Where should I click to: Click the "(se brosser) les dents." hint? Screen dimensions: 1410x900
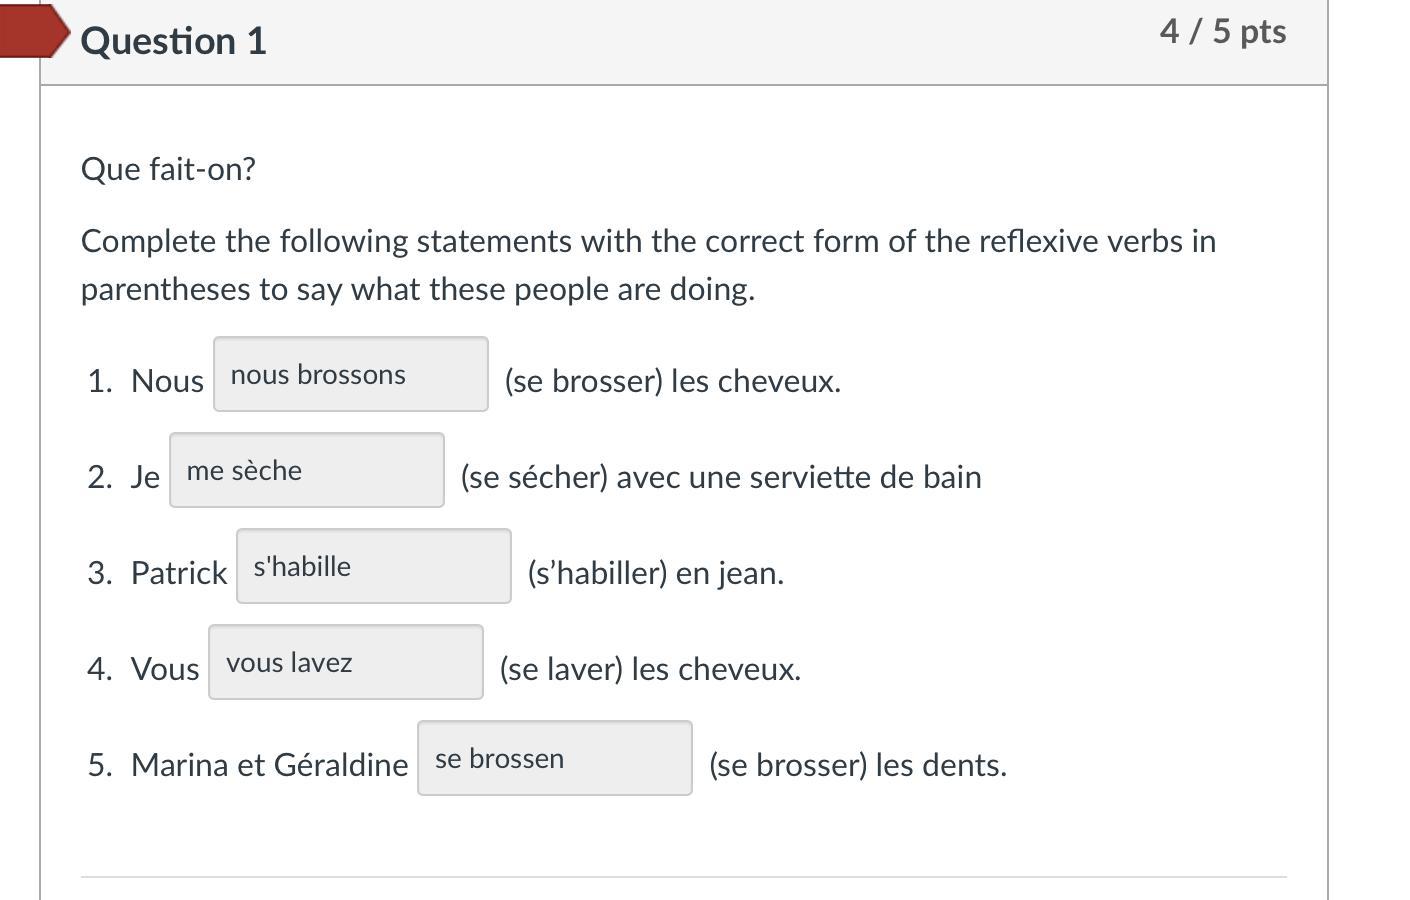pyautogui.click(x=857, y=765)
